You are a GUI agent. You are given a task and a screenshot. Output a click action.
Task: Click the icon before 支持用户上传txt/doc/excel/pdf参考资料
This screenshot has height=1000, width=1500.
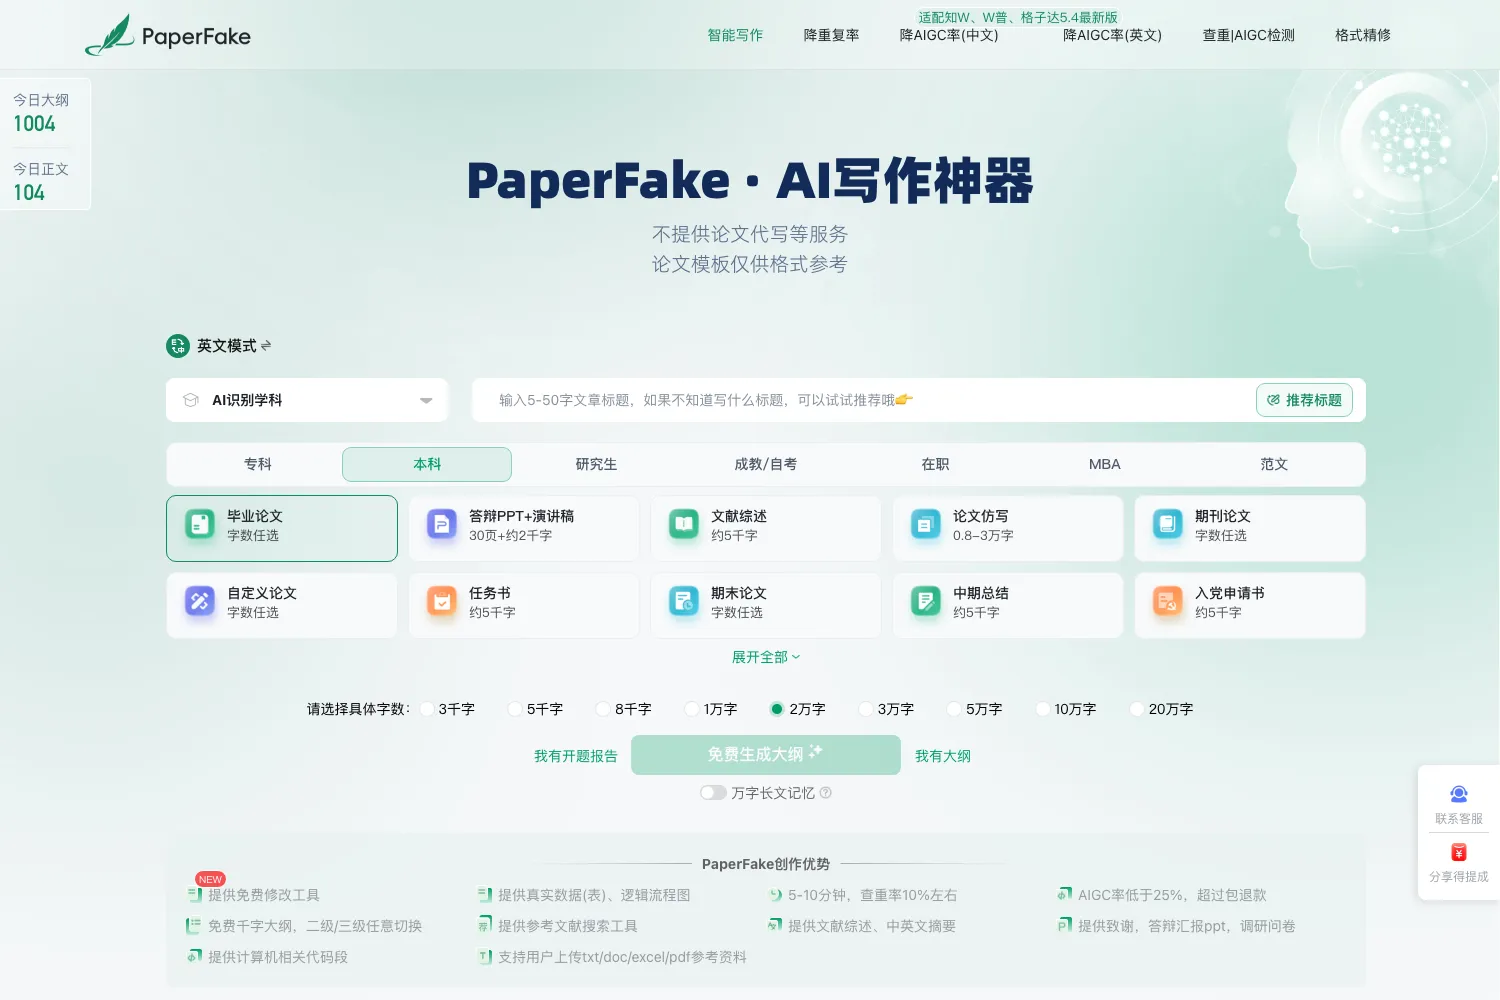coord(485,957)
